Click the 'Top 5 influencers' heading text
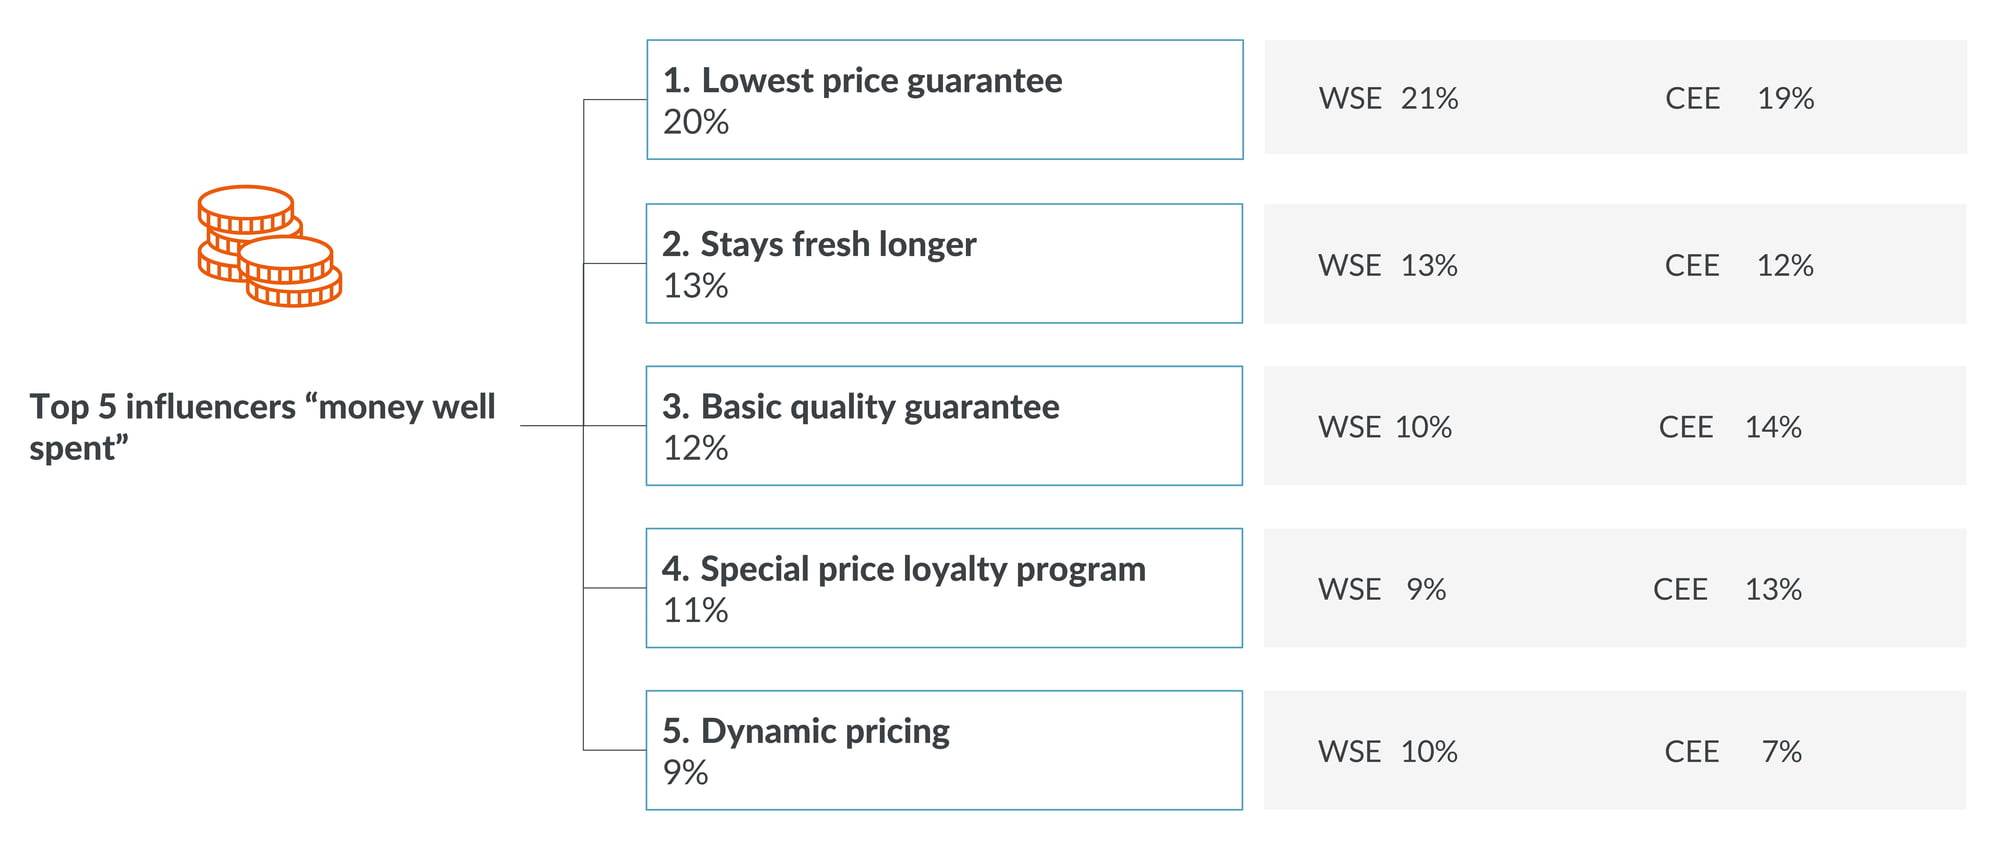 262,427
